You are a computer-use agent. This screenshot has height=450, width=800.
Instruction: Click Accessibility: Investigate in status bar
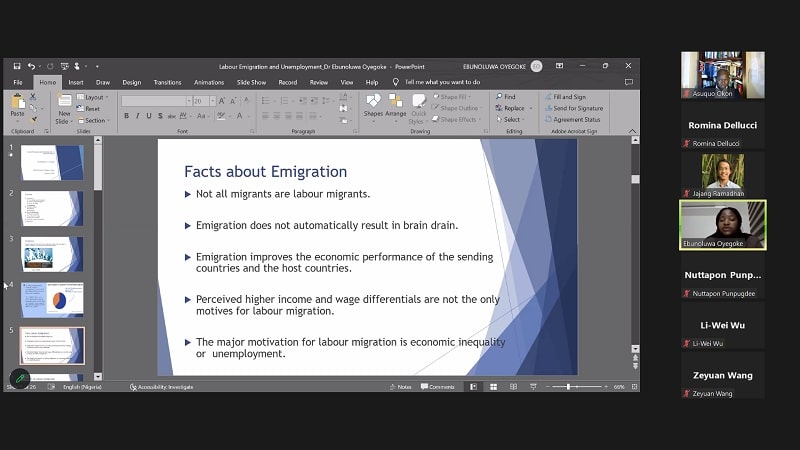[x=165, y=386]
